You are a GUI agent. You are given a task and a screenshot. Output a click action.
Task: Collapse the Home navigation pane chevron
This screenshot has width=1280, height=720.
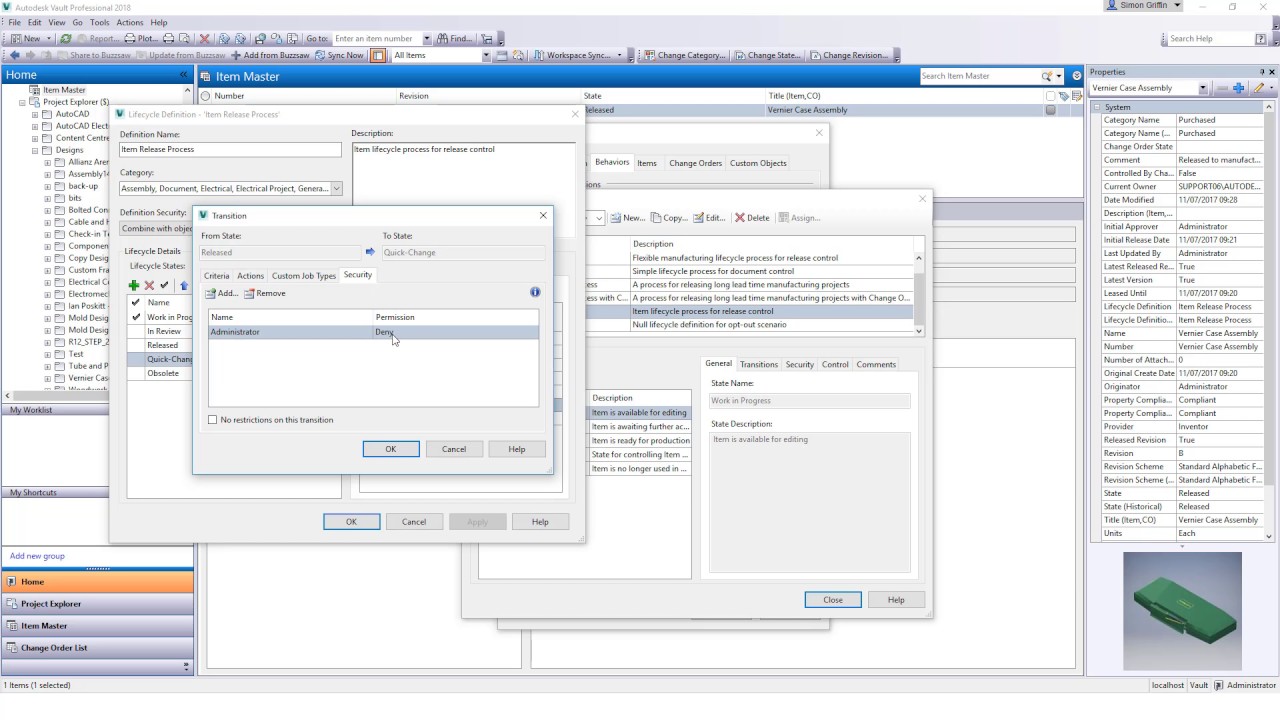click(184, 75)
